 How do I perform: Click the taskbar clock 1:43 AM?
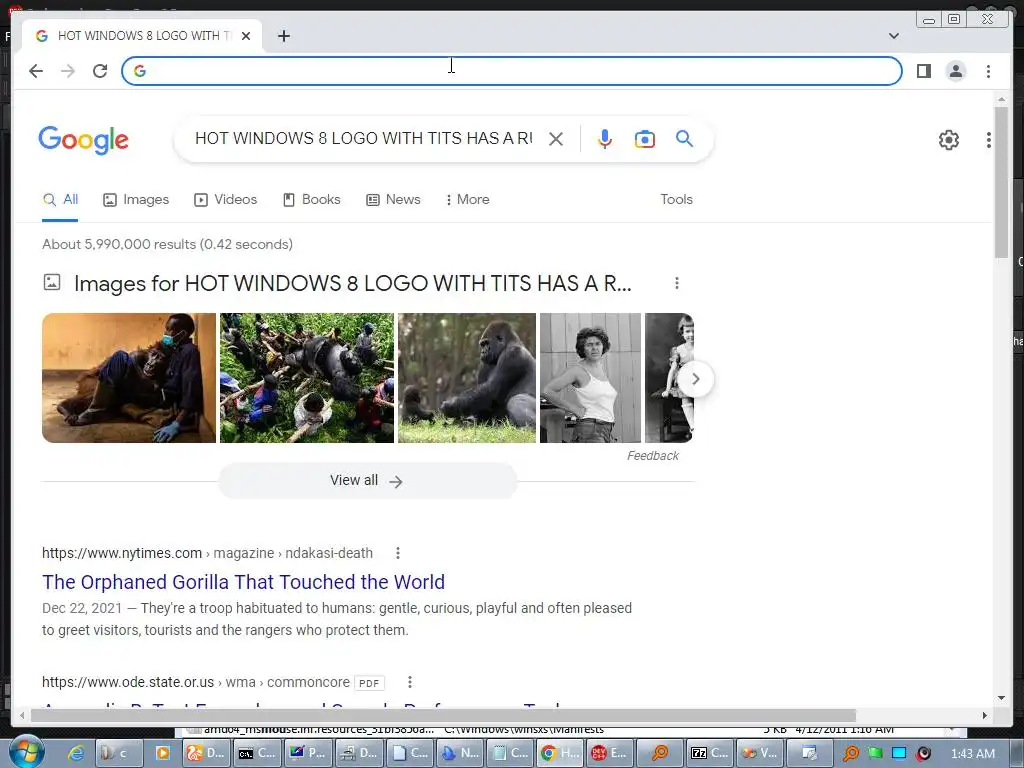click(973, 754)
